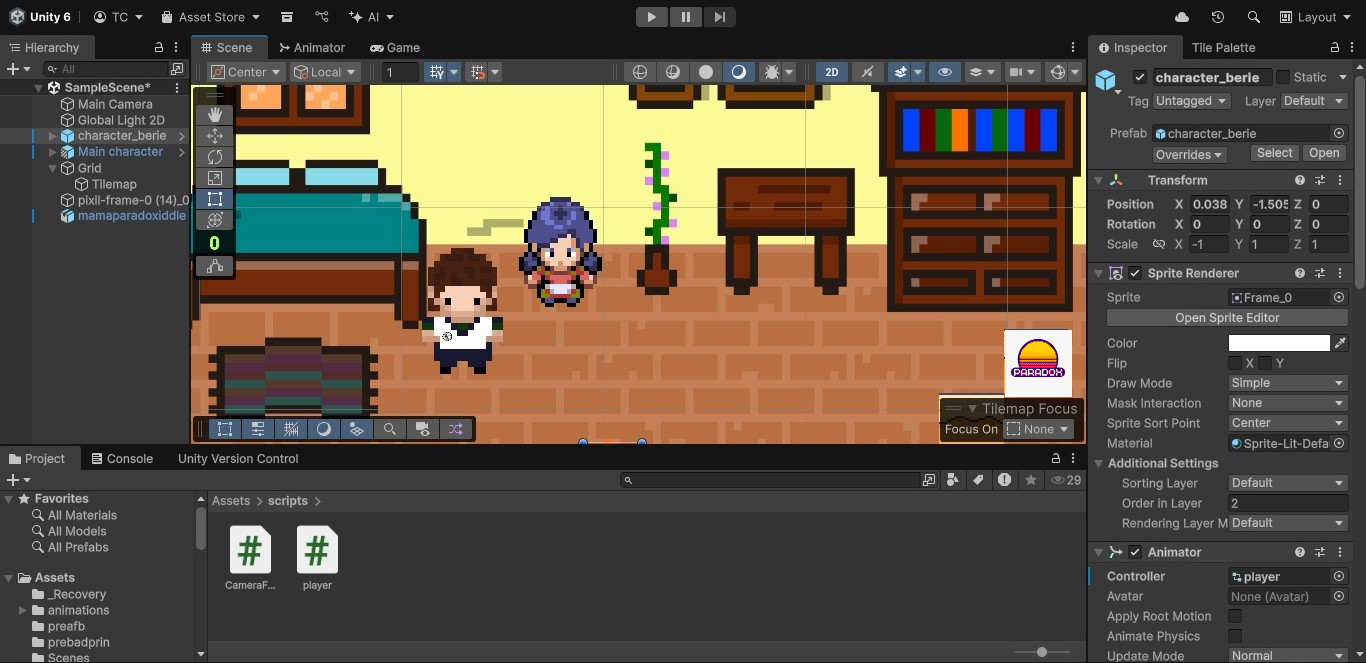
Task: Open the Console panel
Action: [122, 458]
